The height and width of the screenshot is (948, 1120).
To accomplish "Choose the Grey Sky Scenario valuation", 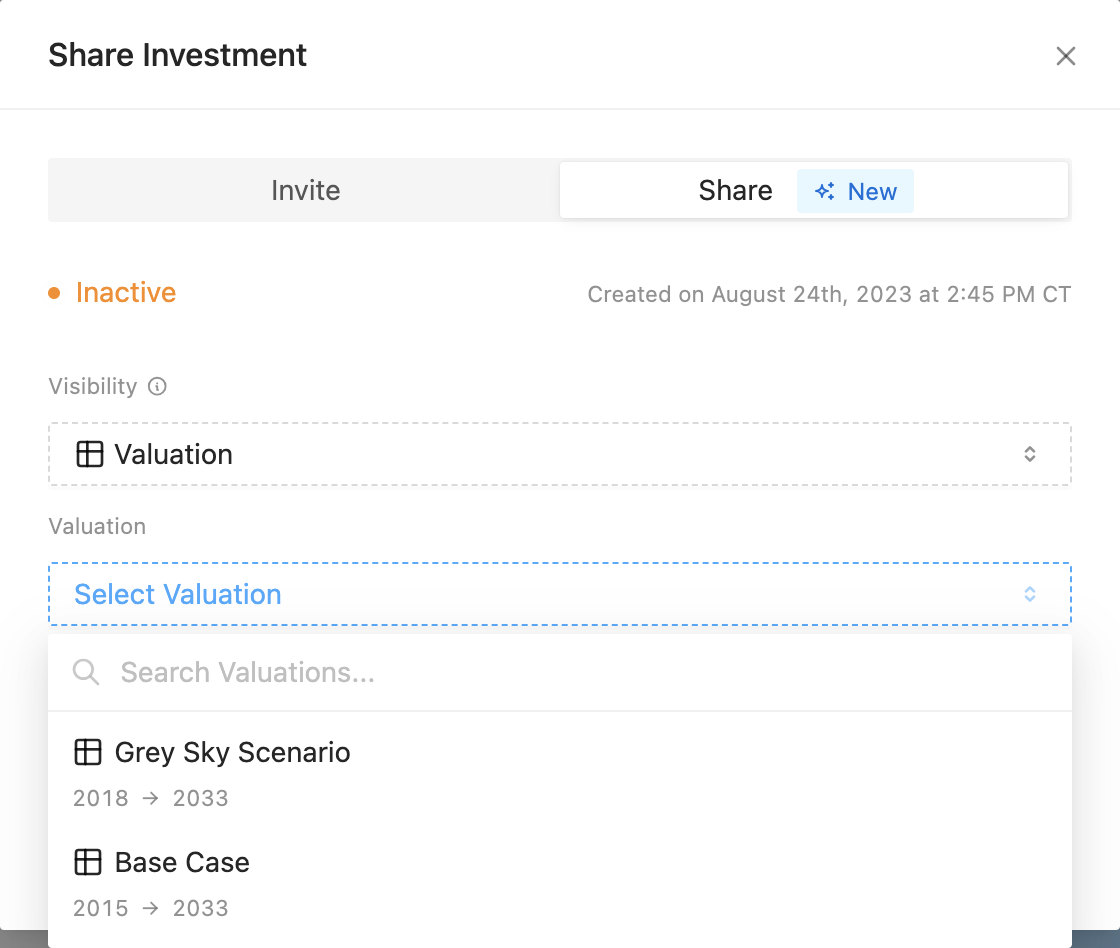I will [x=232, y=752].
